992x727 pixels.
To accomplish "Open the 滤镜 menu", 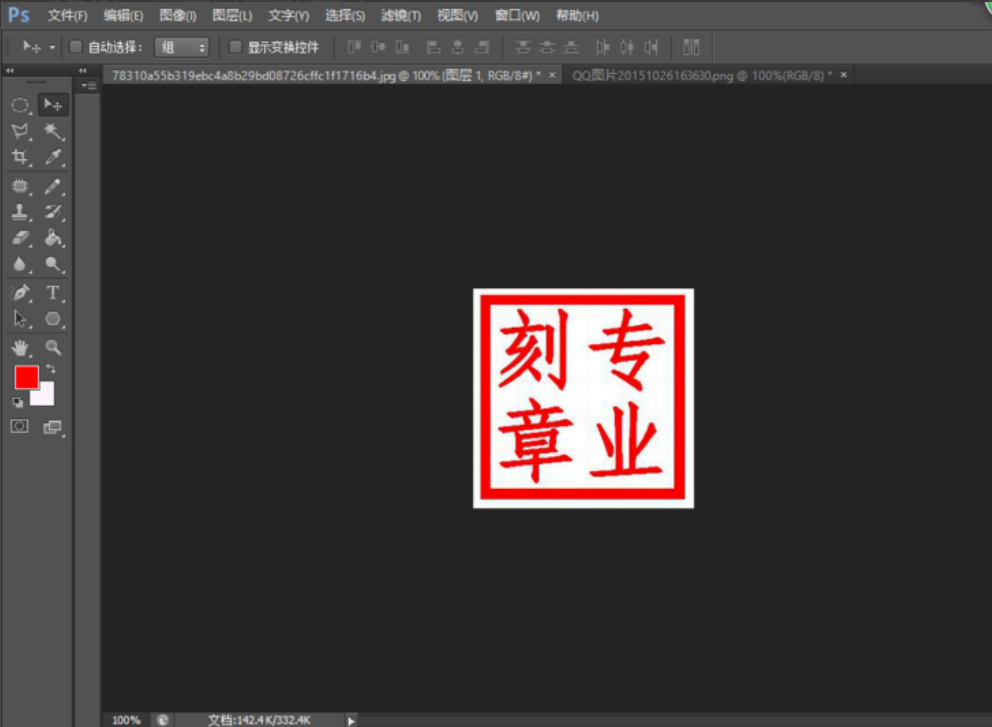I will pyautogui.click(x=400, y=15).
